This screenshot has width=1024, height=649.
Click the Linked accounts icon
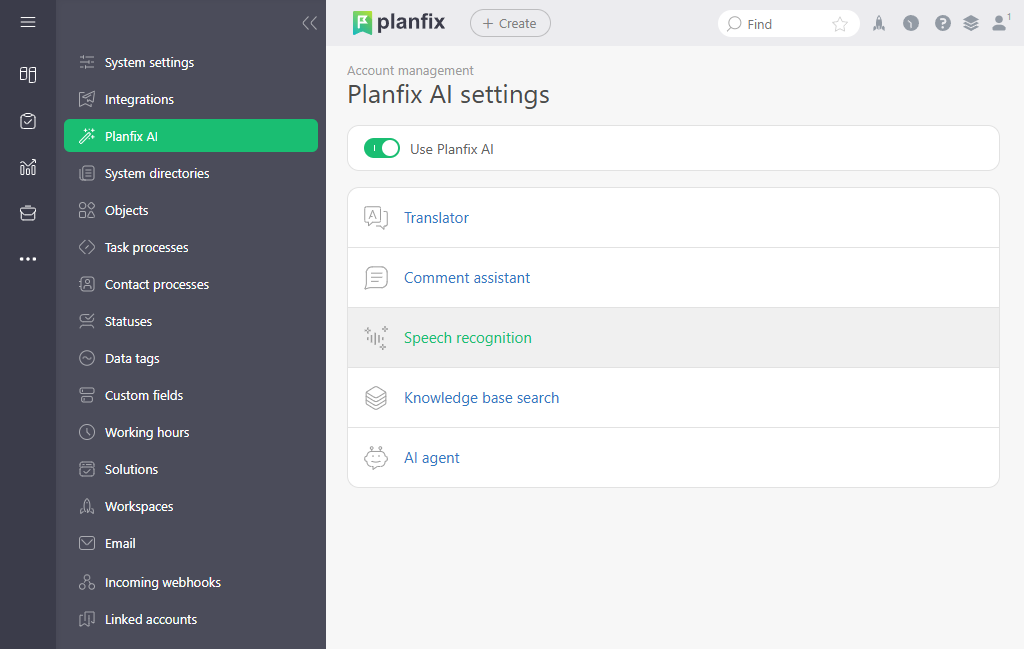tap(87, 619)
